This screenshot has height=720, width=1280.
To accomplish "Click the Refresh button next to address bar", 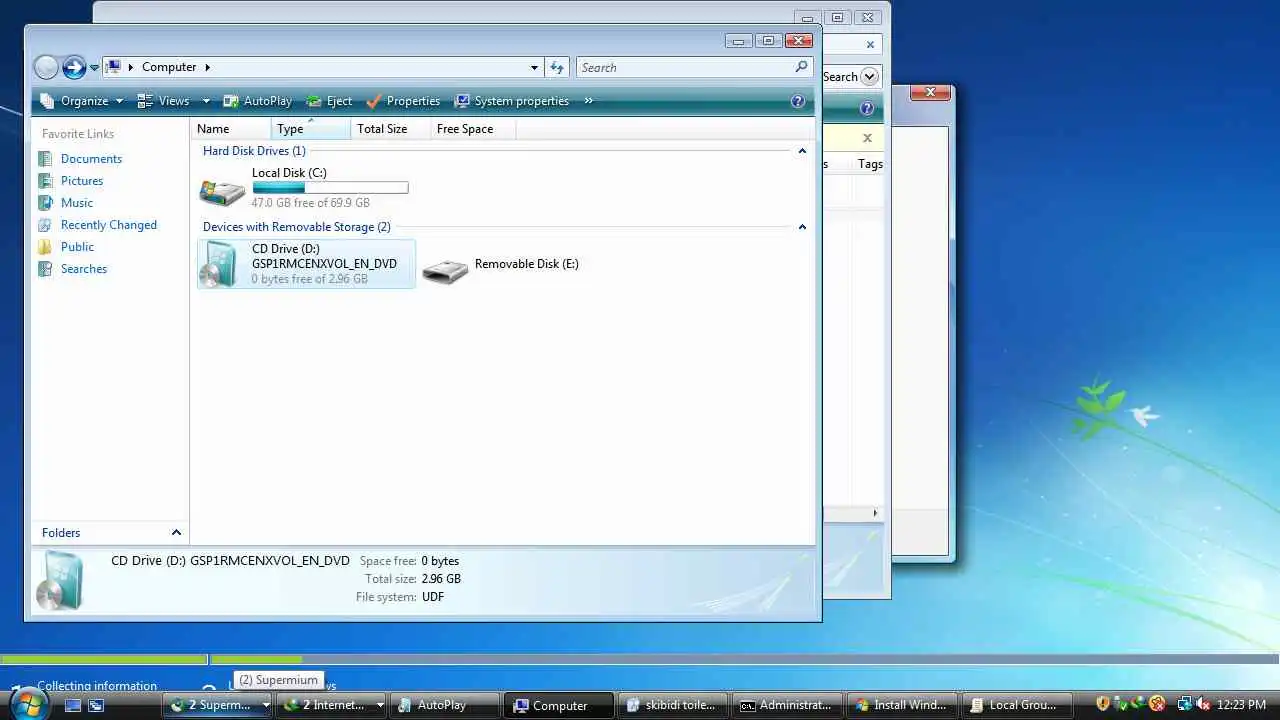I will tap(557, 67).
